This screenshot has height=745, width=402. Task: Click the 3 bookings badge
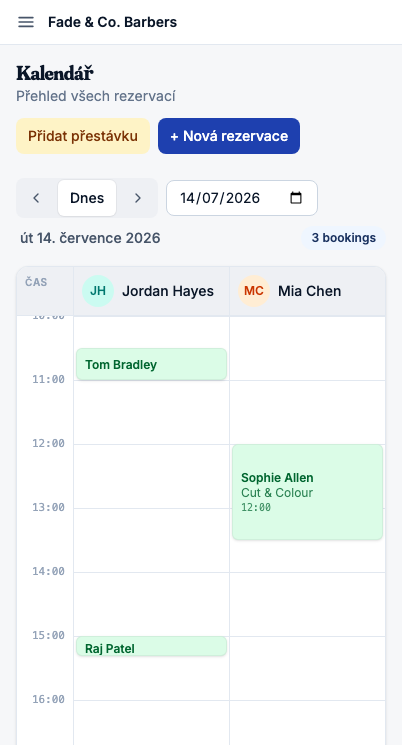(344, 238)
